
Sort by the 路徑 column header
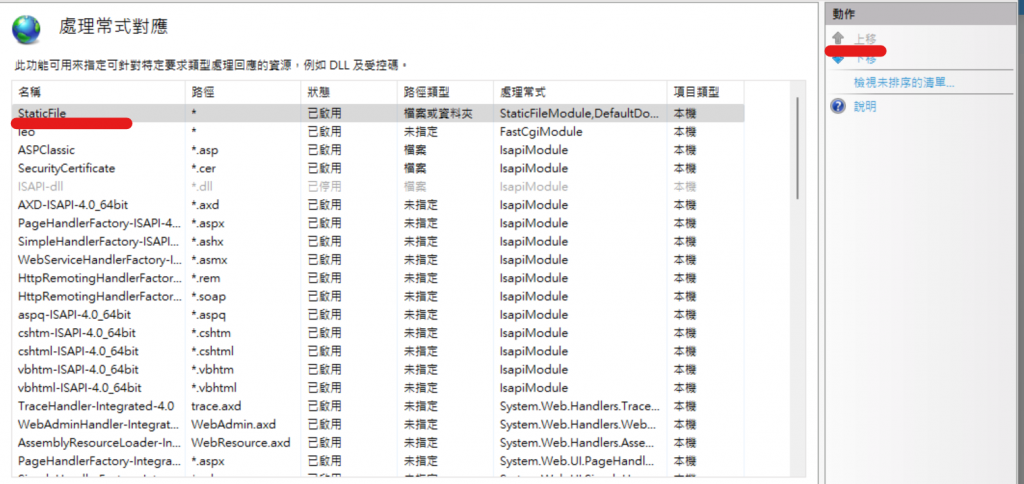click(244, 93)
